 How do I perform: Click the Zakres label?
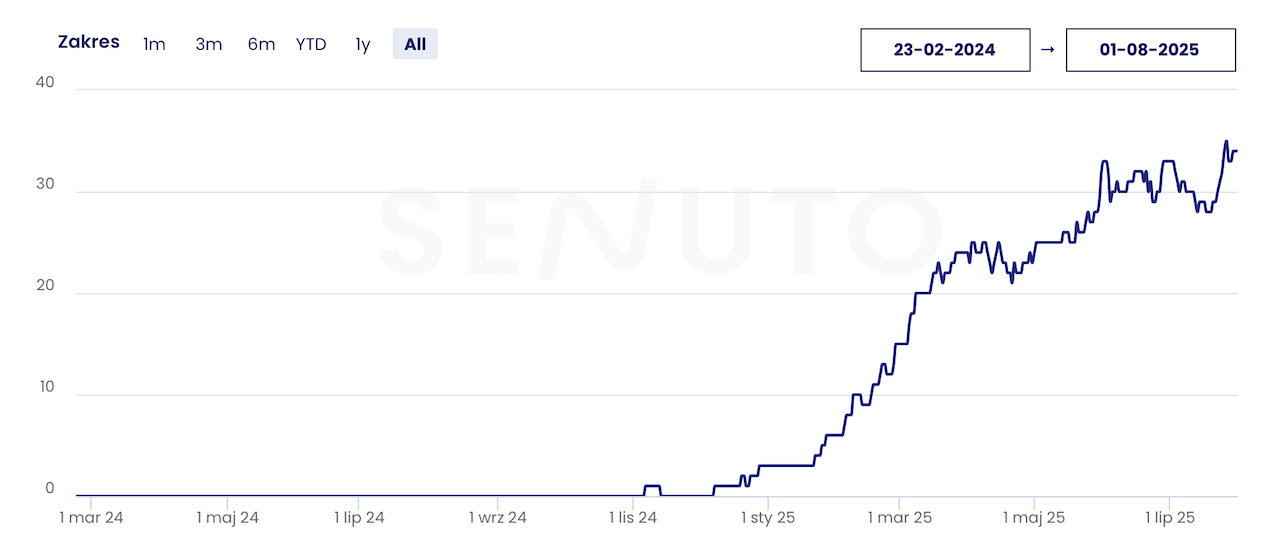pos(89,42)
